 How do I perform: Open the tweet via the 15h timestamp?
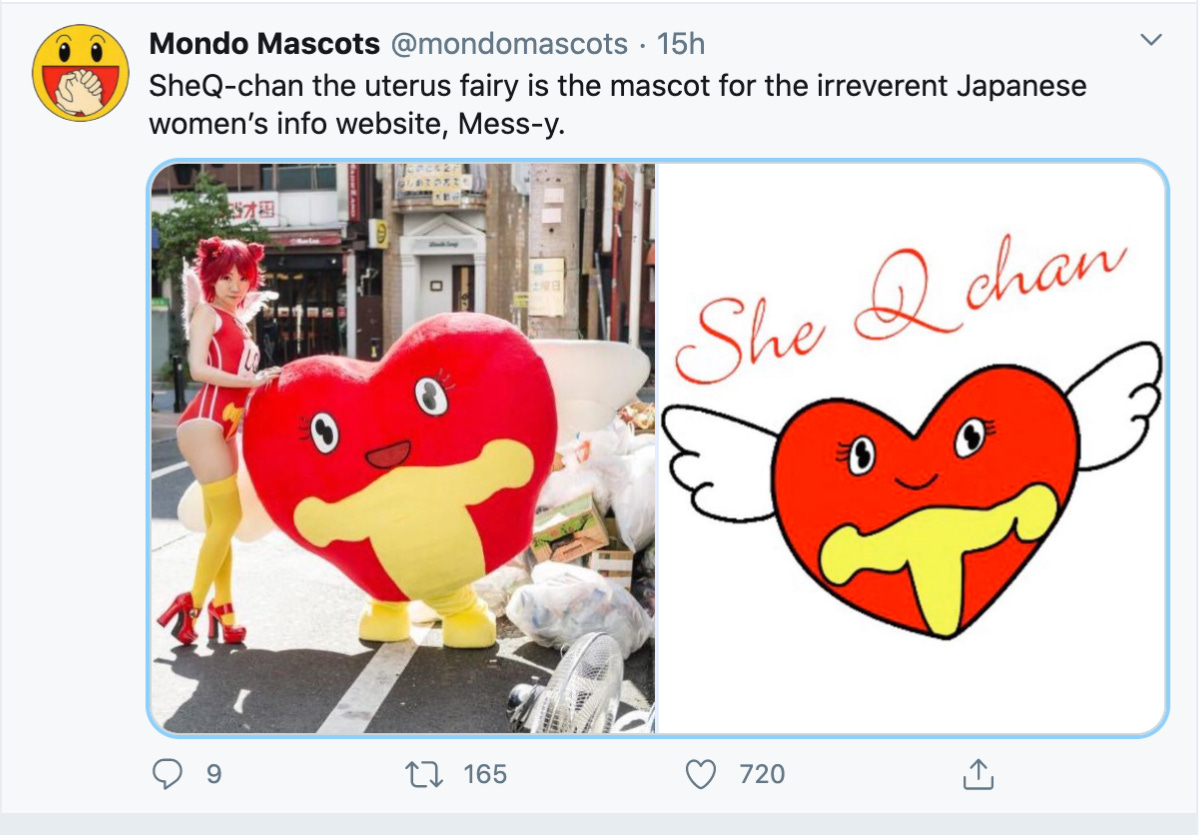pyautogui.click(x=681, y=44)
